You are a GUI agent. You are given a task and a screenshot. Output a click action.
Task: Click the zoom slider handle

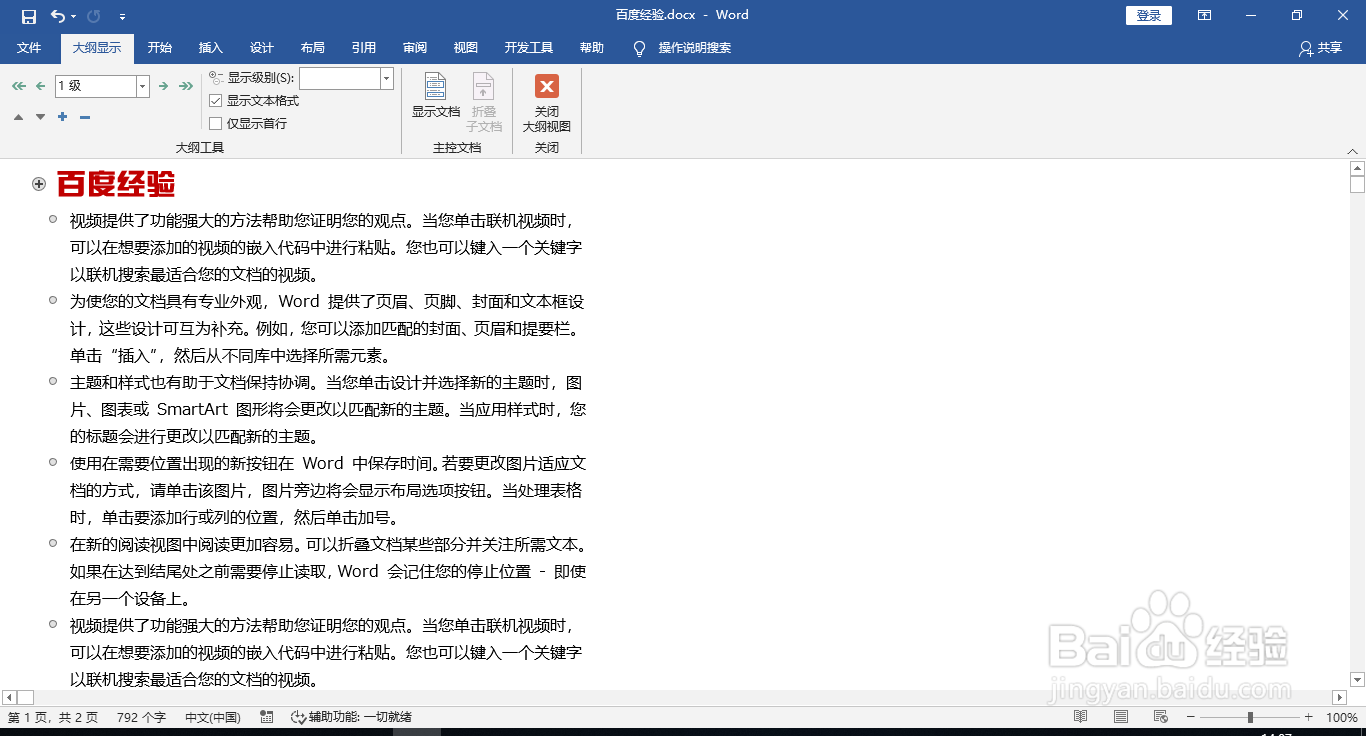click(x=1250, y=717)
